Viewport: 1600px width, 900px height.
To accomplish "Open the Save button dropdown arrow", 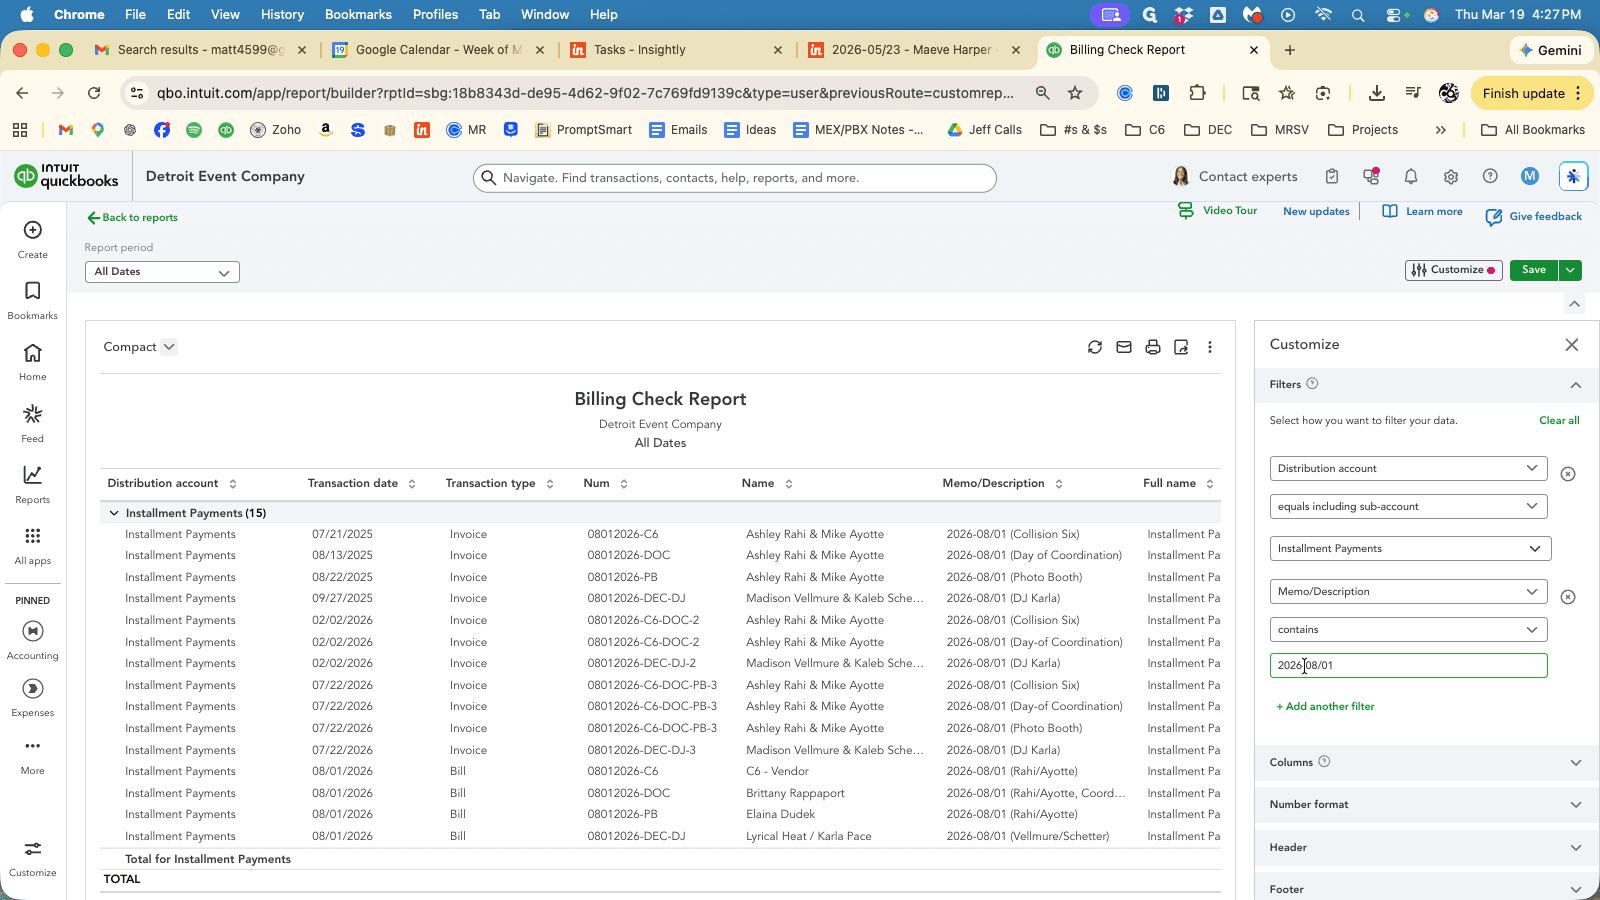I will pos(1571,270).
